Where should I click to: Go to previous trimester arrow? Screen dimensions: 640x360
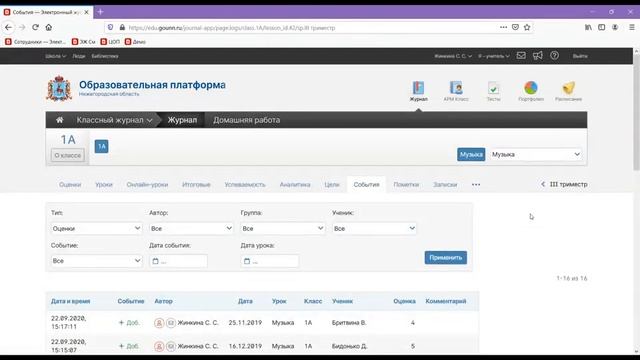(x=543, y=184)
